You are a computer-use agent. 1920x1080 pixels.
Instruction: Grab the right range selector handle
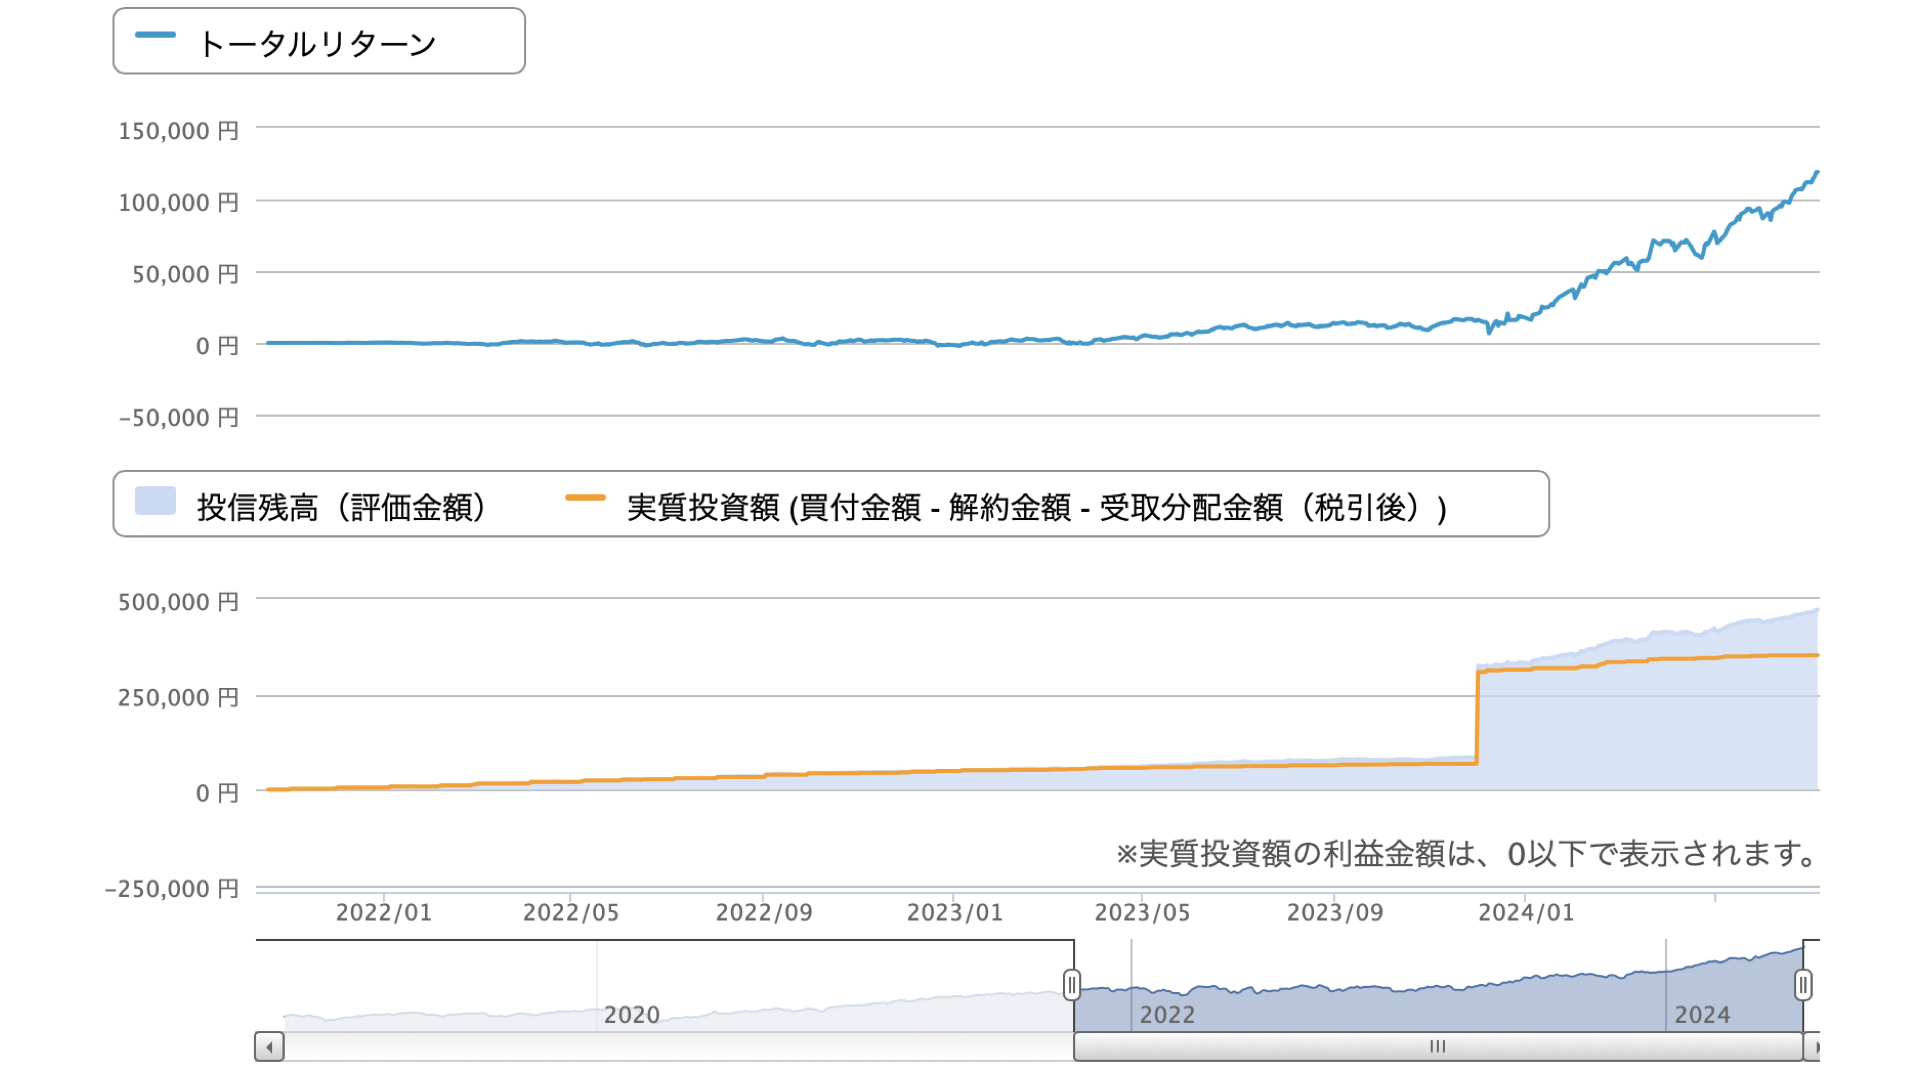pyautogui.click(x=1803, y=985)
